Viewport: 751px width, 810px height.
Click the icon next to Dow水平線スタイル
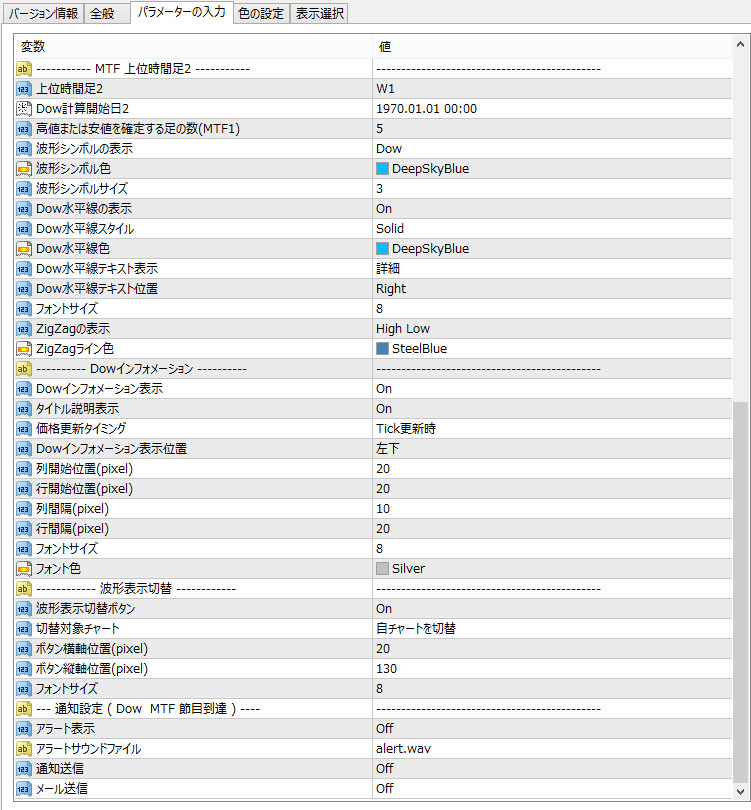(24, 229)
